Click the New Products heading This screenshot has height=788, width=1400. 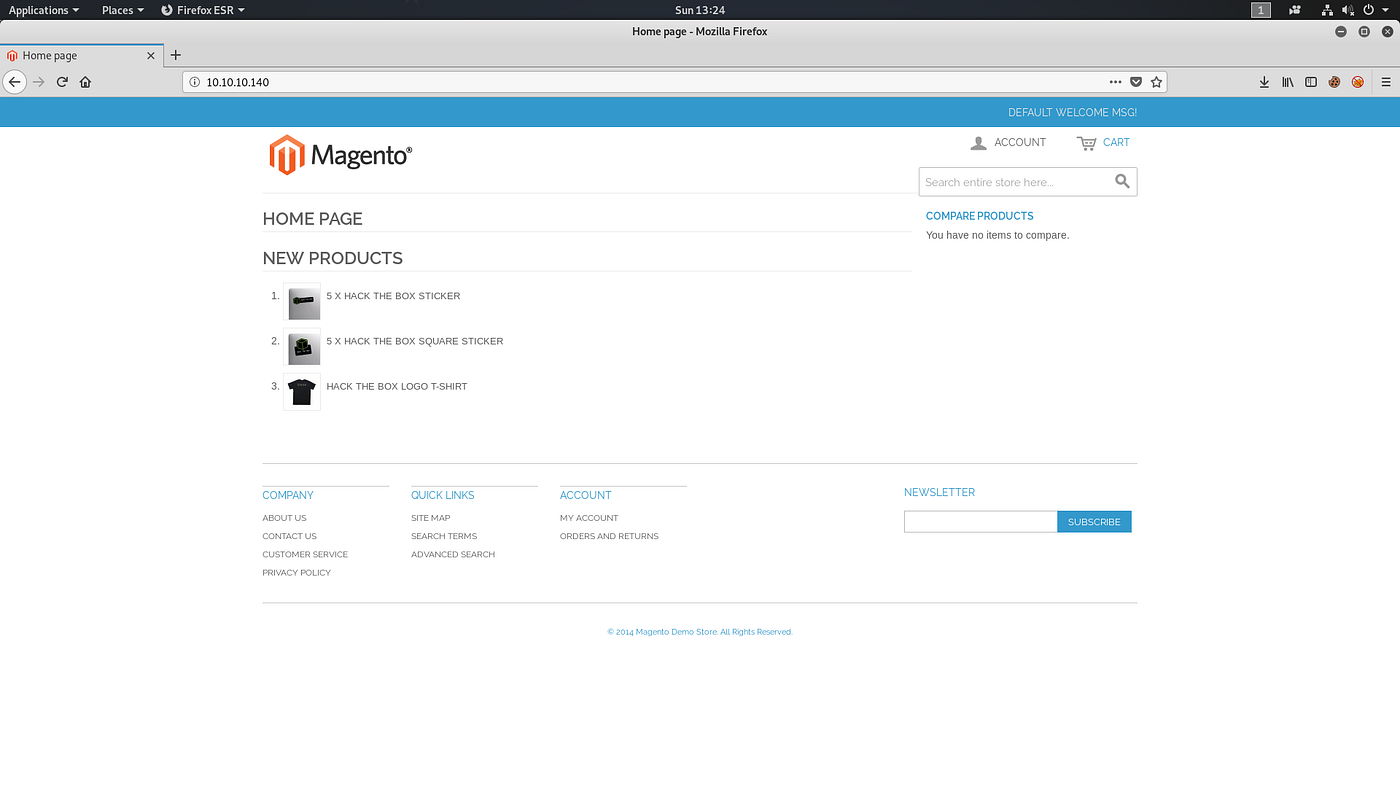(333, 258)
